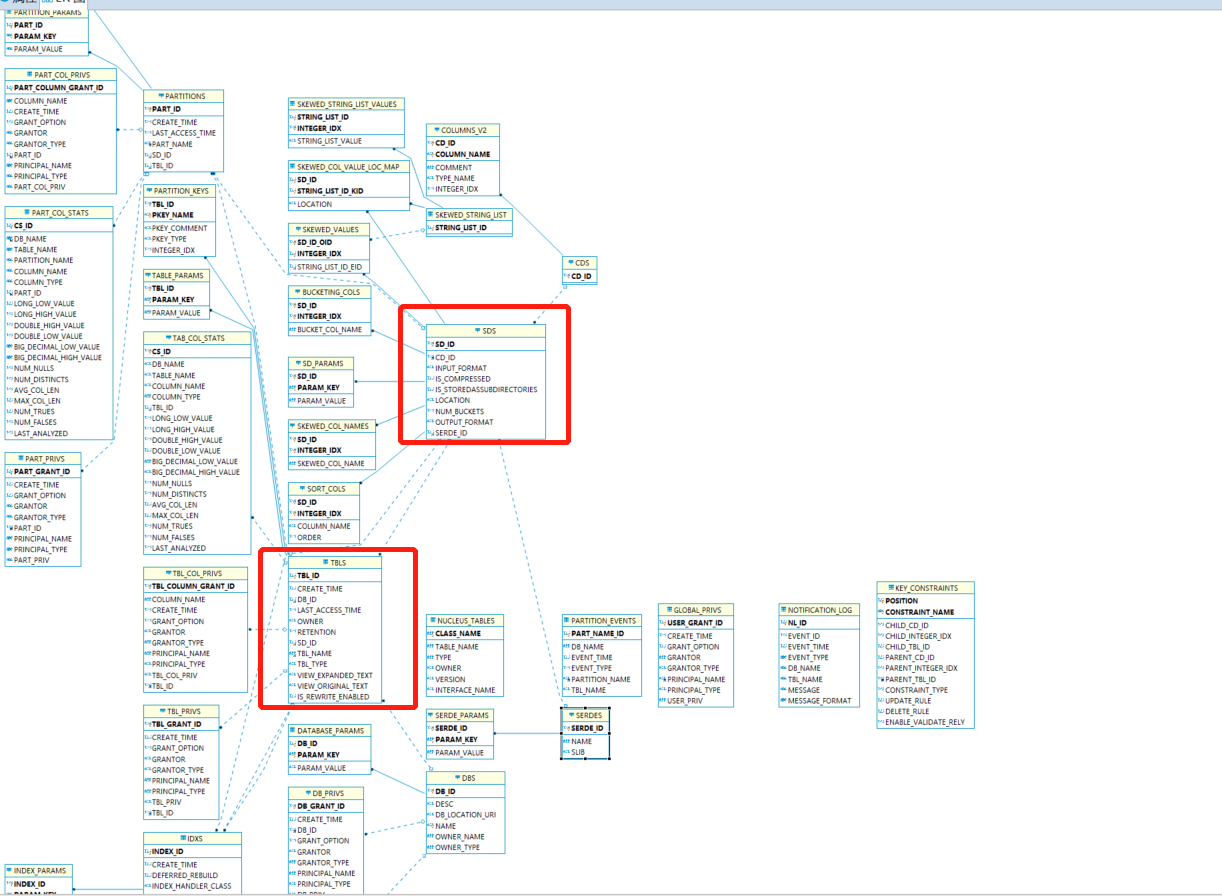
Task: Click ENABLE_VALIDATE_RELY column in KEY_CONSTRAINTS
Action: [926, 722]
